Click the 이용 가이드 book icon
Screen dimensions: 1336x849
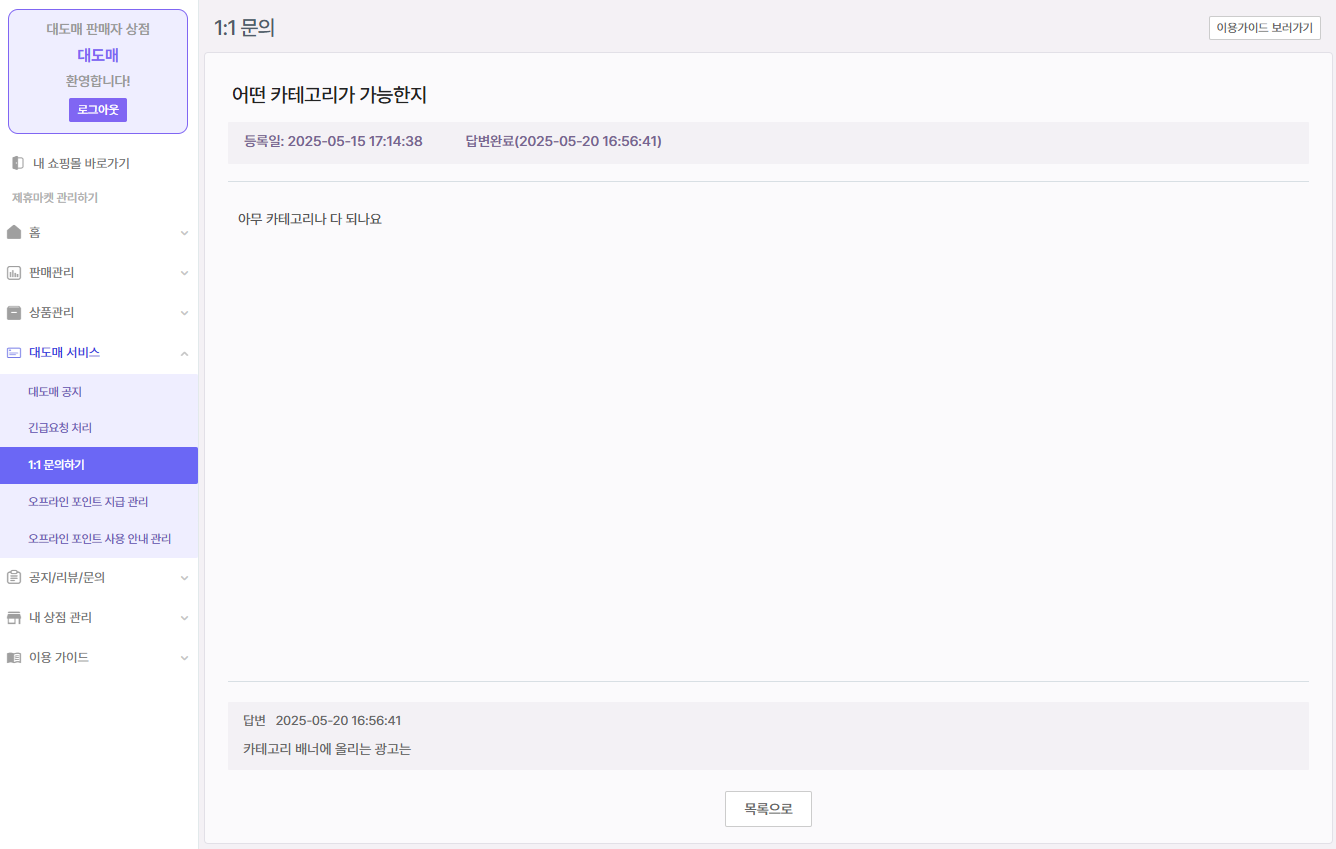pyautogui.click(x=14, y=657)
